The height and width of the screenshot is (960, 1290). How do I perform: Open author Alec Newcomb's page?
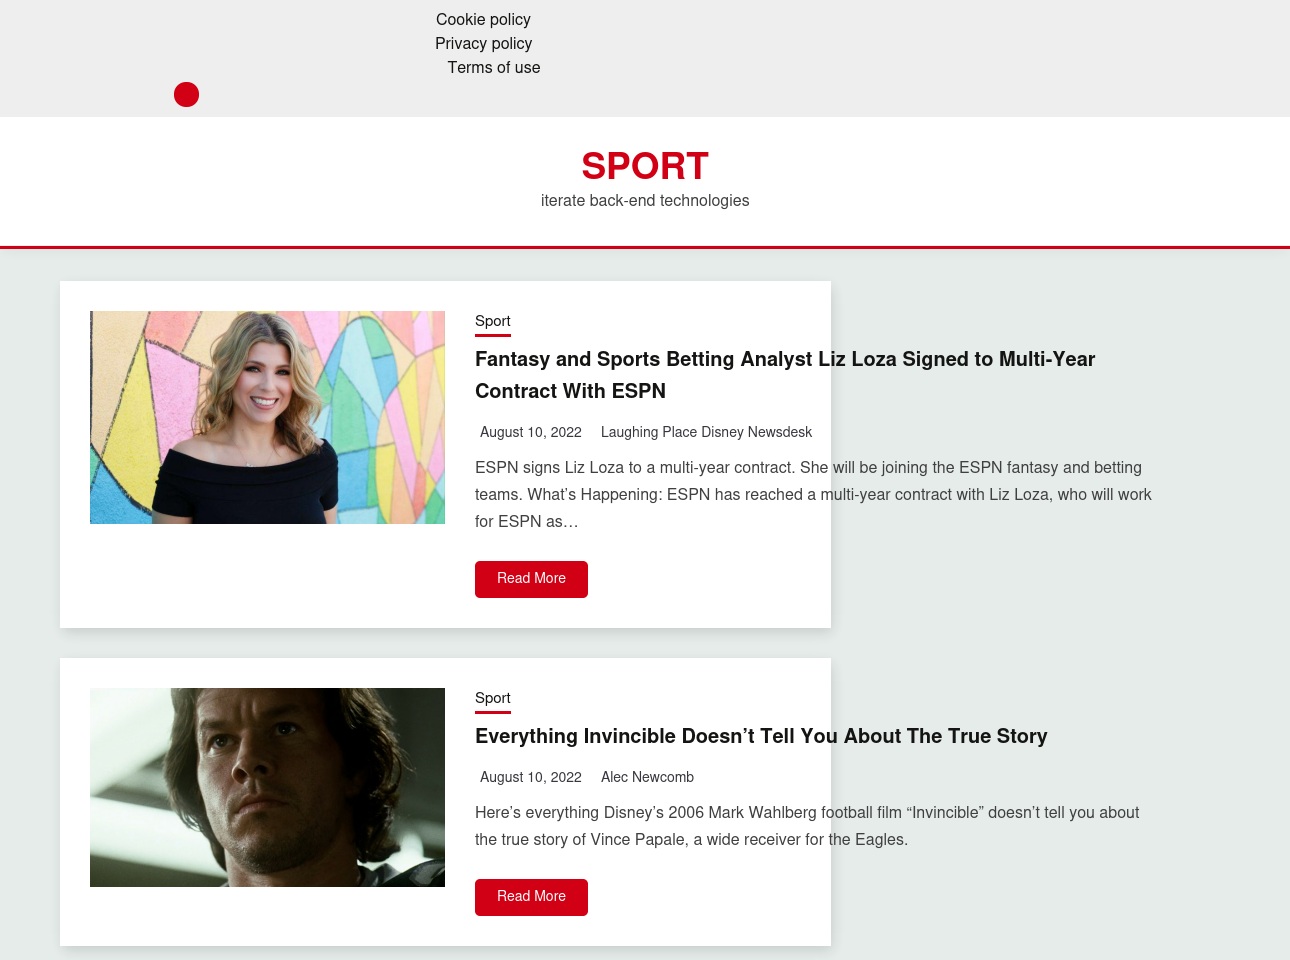click(x=647, y=778)
